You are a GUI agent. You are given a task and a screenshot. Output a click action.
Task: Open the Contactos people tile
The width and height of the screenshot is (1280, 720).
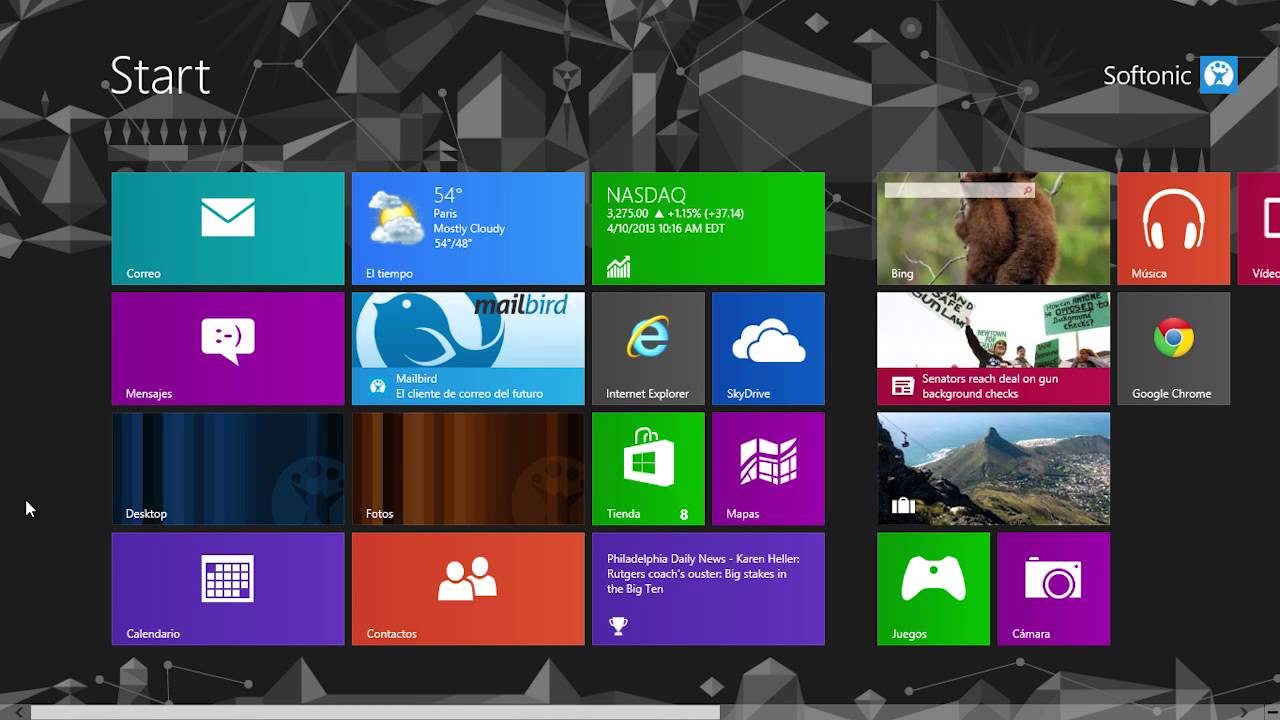click(x=468, y=589)
